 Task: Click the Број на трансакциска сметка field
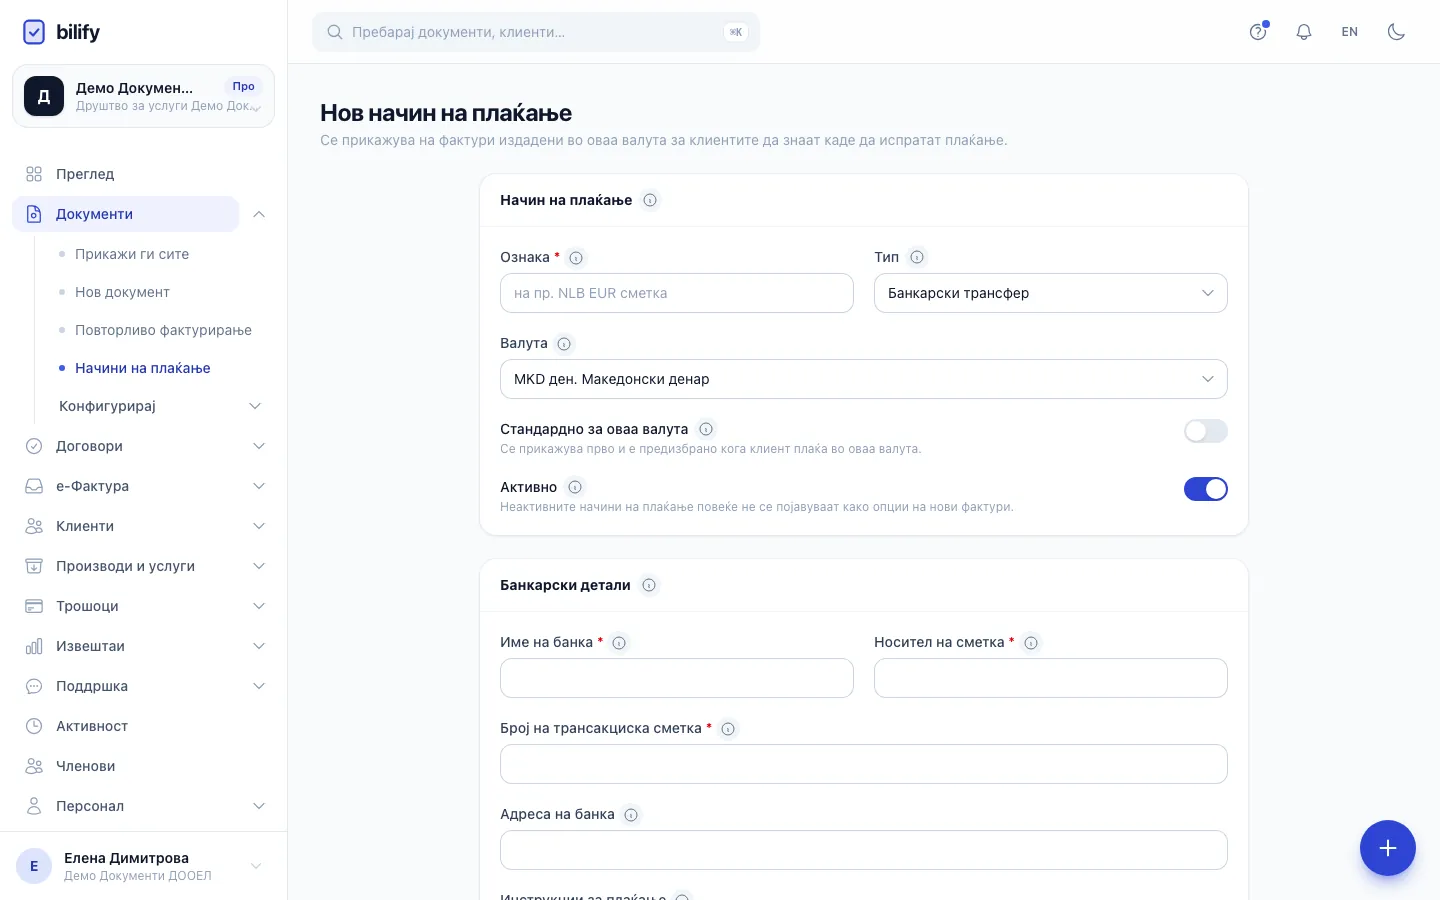click(x=864, y=764)
